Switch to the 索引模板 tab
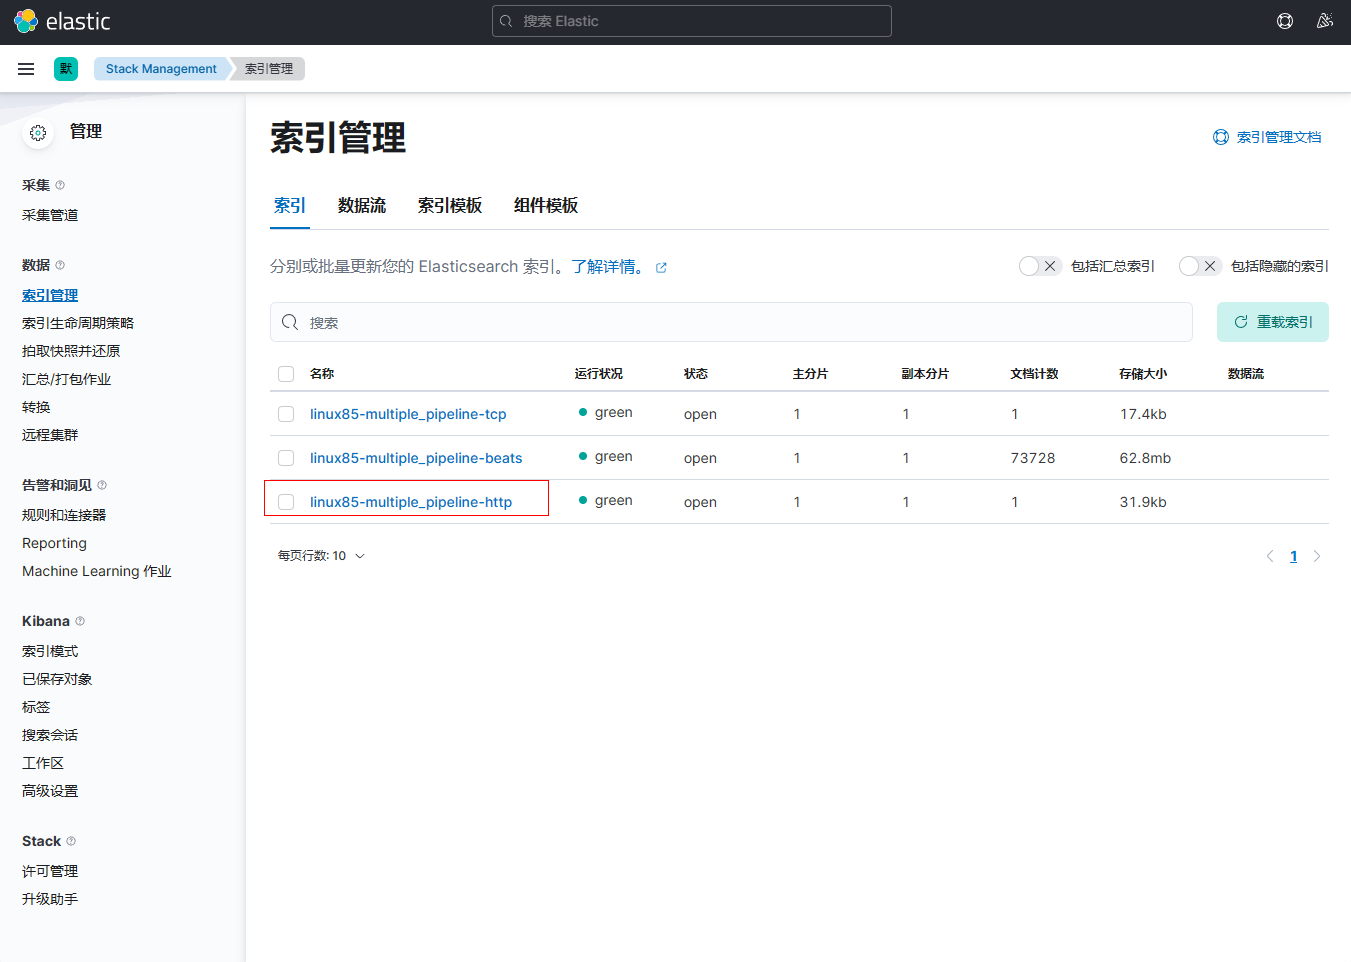1351x962 pixels. [x=450, y=206]
